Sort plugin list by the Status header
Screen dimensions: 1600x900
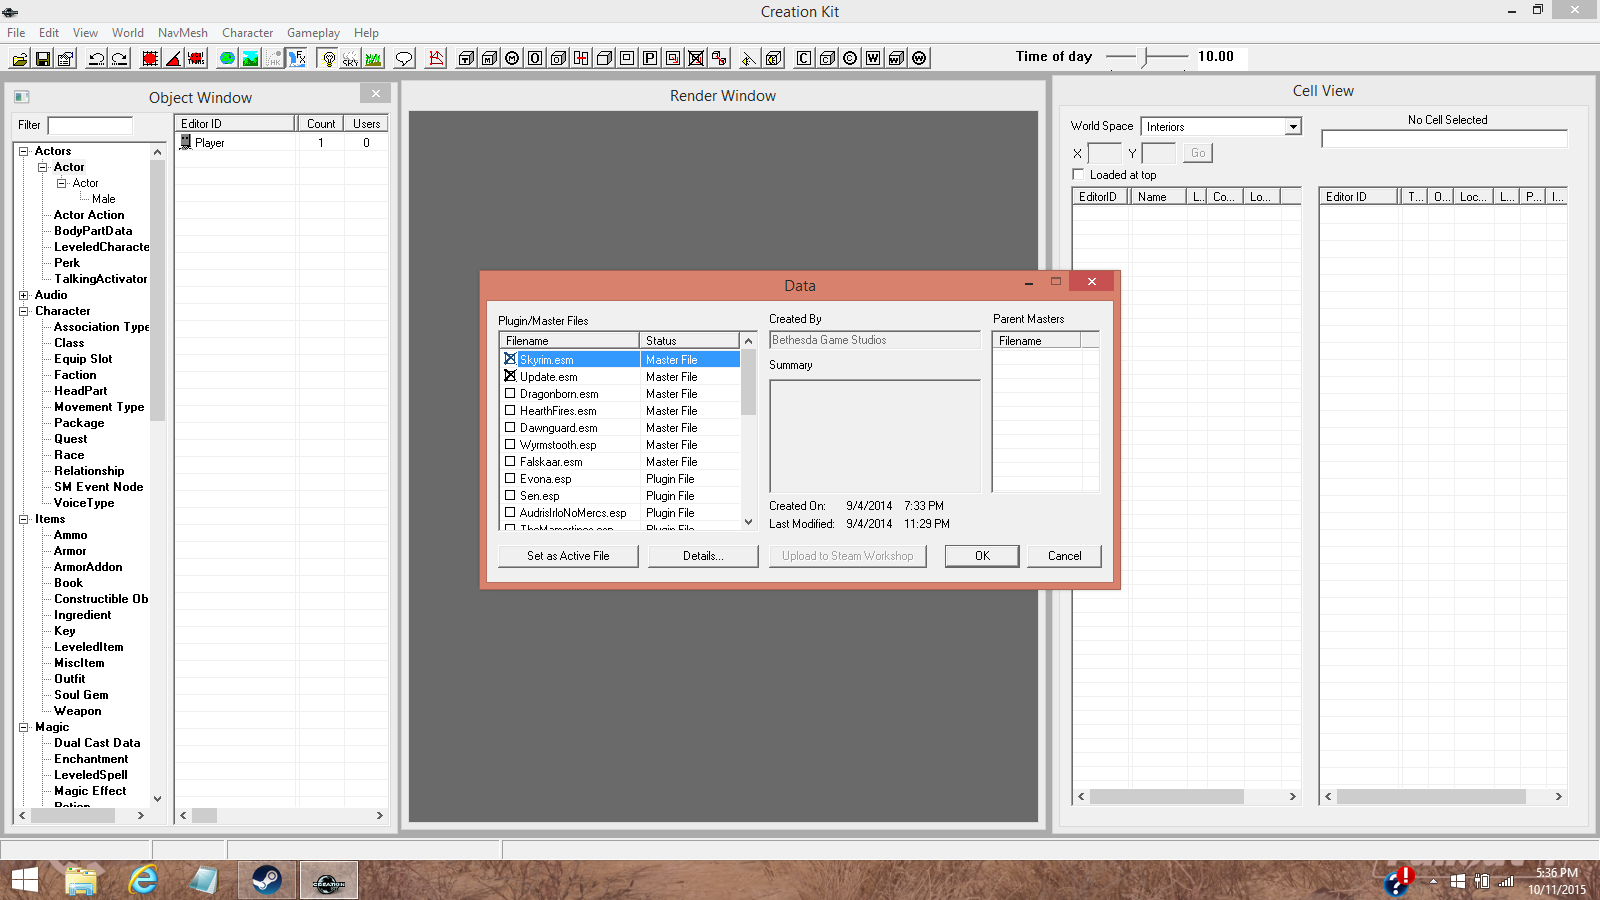pos(689,341)
